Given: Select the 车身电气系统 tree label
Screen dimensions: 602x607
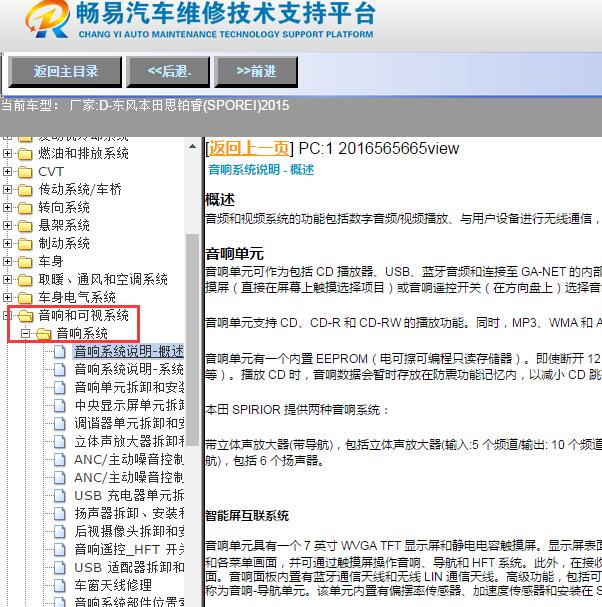Looking at the screenshot, I should click(77, 297).
